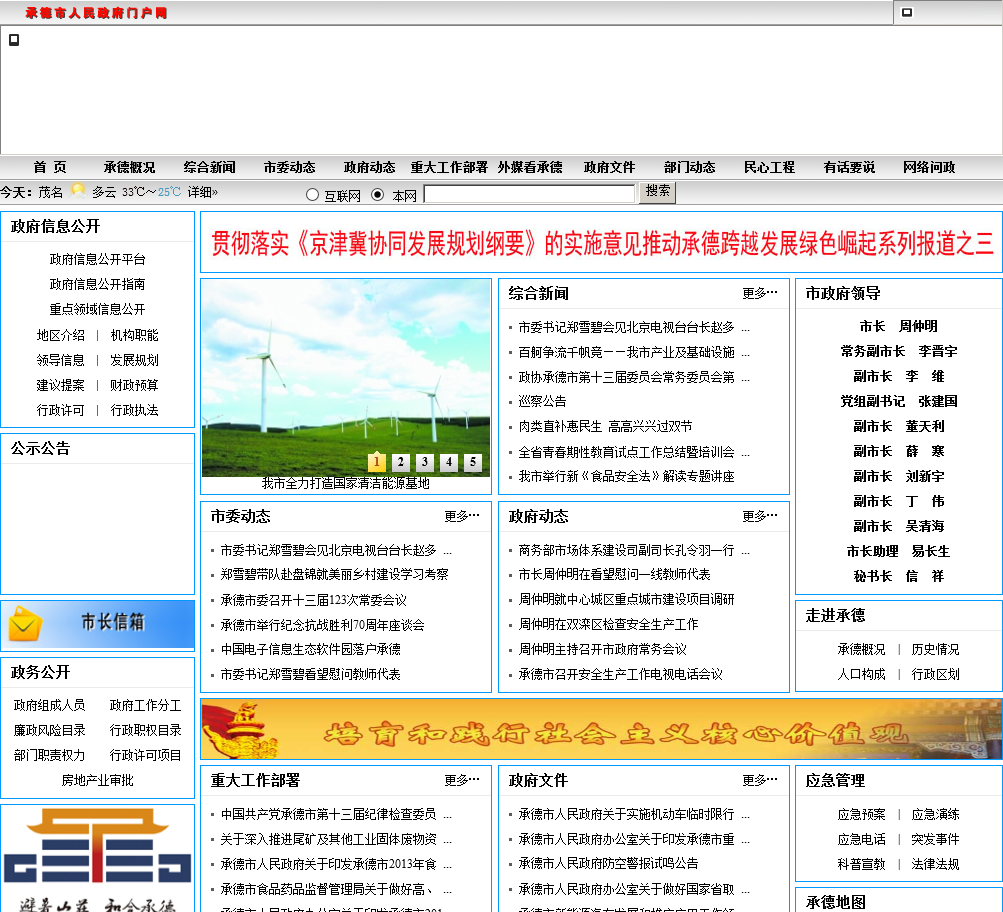Screen dimensions: 1003x912
Task: Open 承德市委召开十三届123次常委会议 article
Action: coord(313,600)
